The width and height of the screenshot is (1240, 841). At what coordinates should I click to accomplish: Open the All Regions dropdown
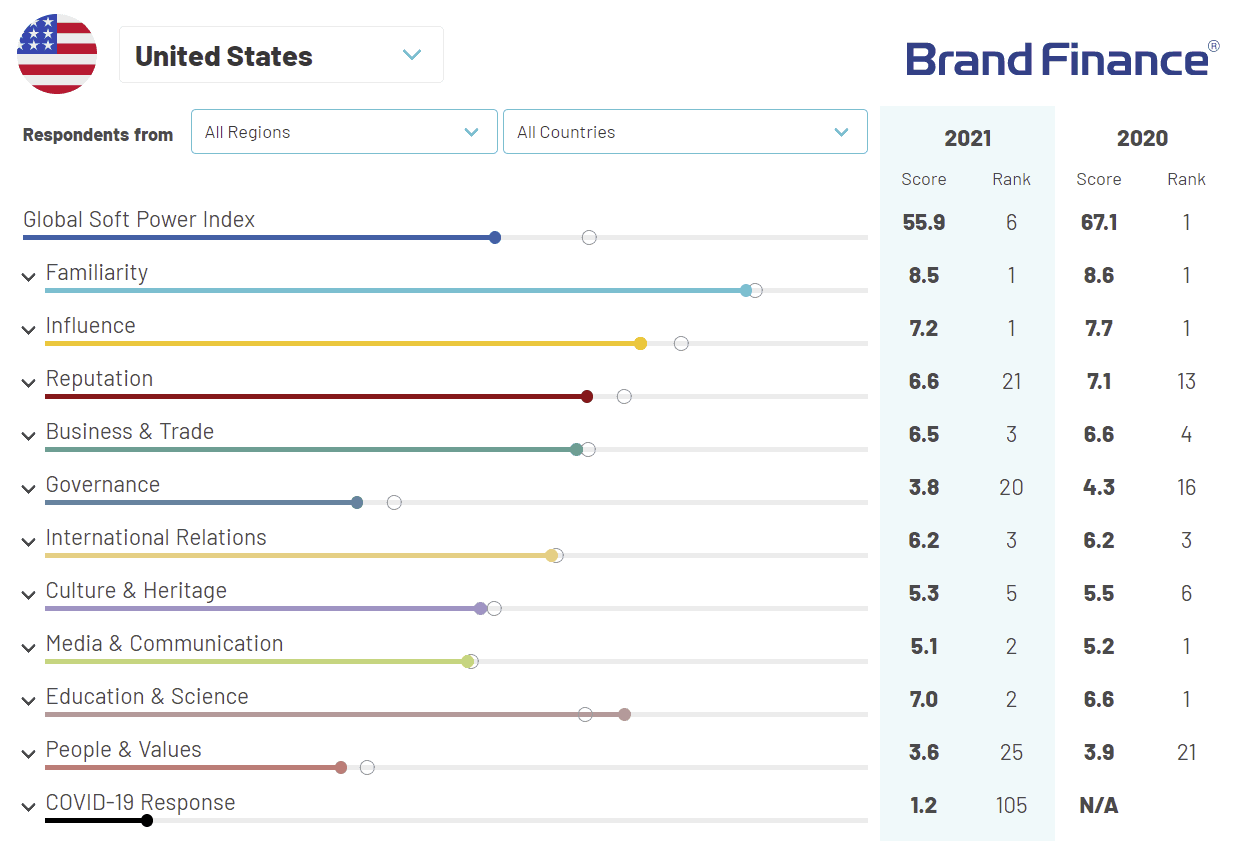click(343, 132)
